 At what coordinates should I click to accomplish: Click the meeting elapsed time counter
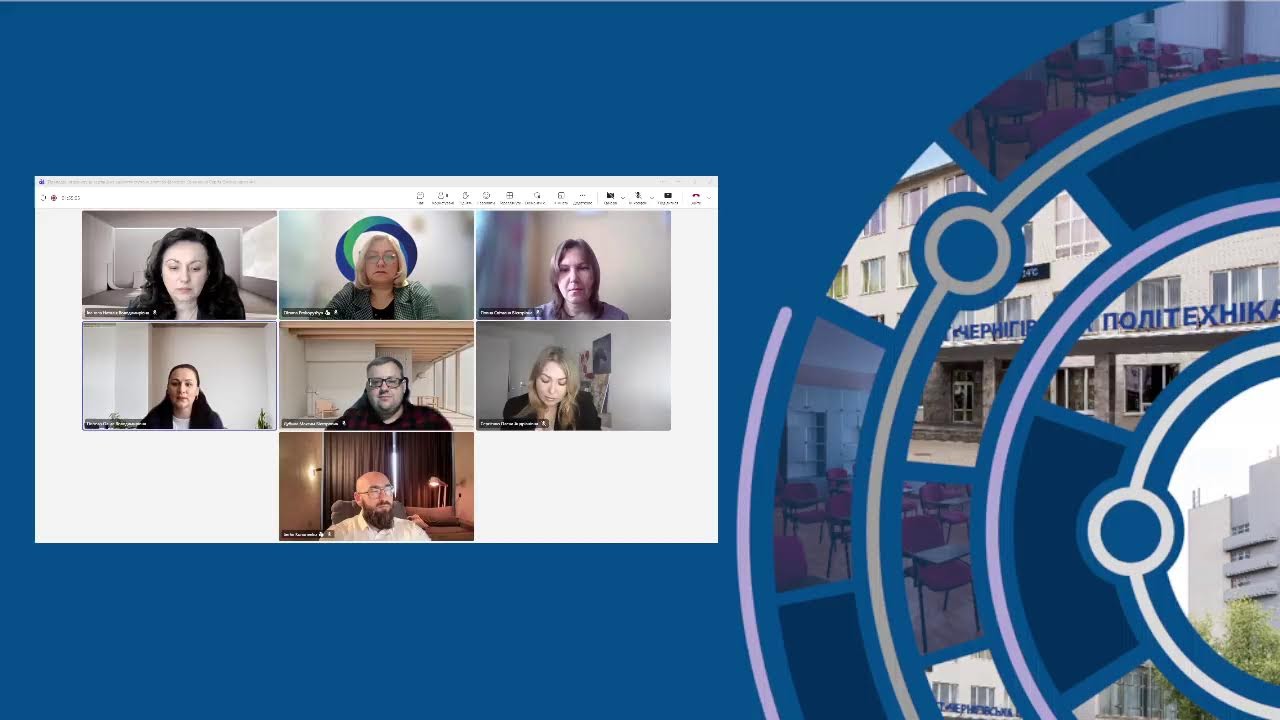(70, 198)
